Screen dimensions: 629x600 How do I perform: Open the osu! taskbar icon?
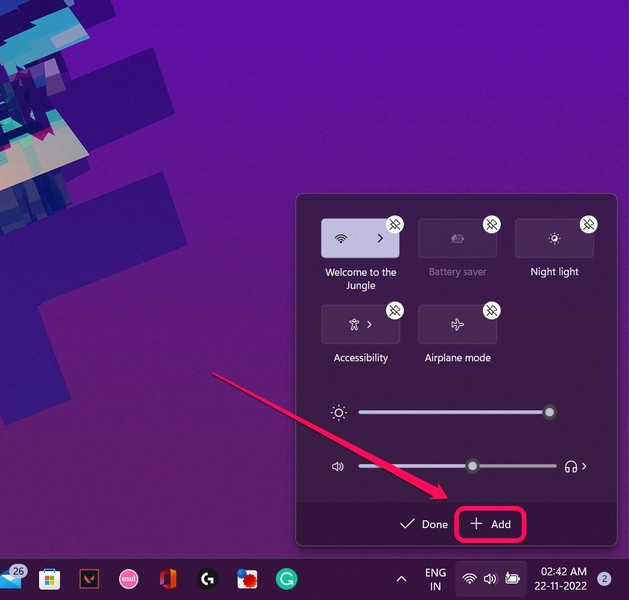click(x=128, y=579)
